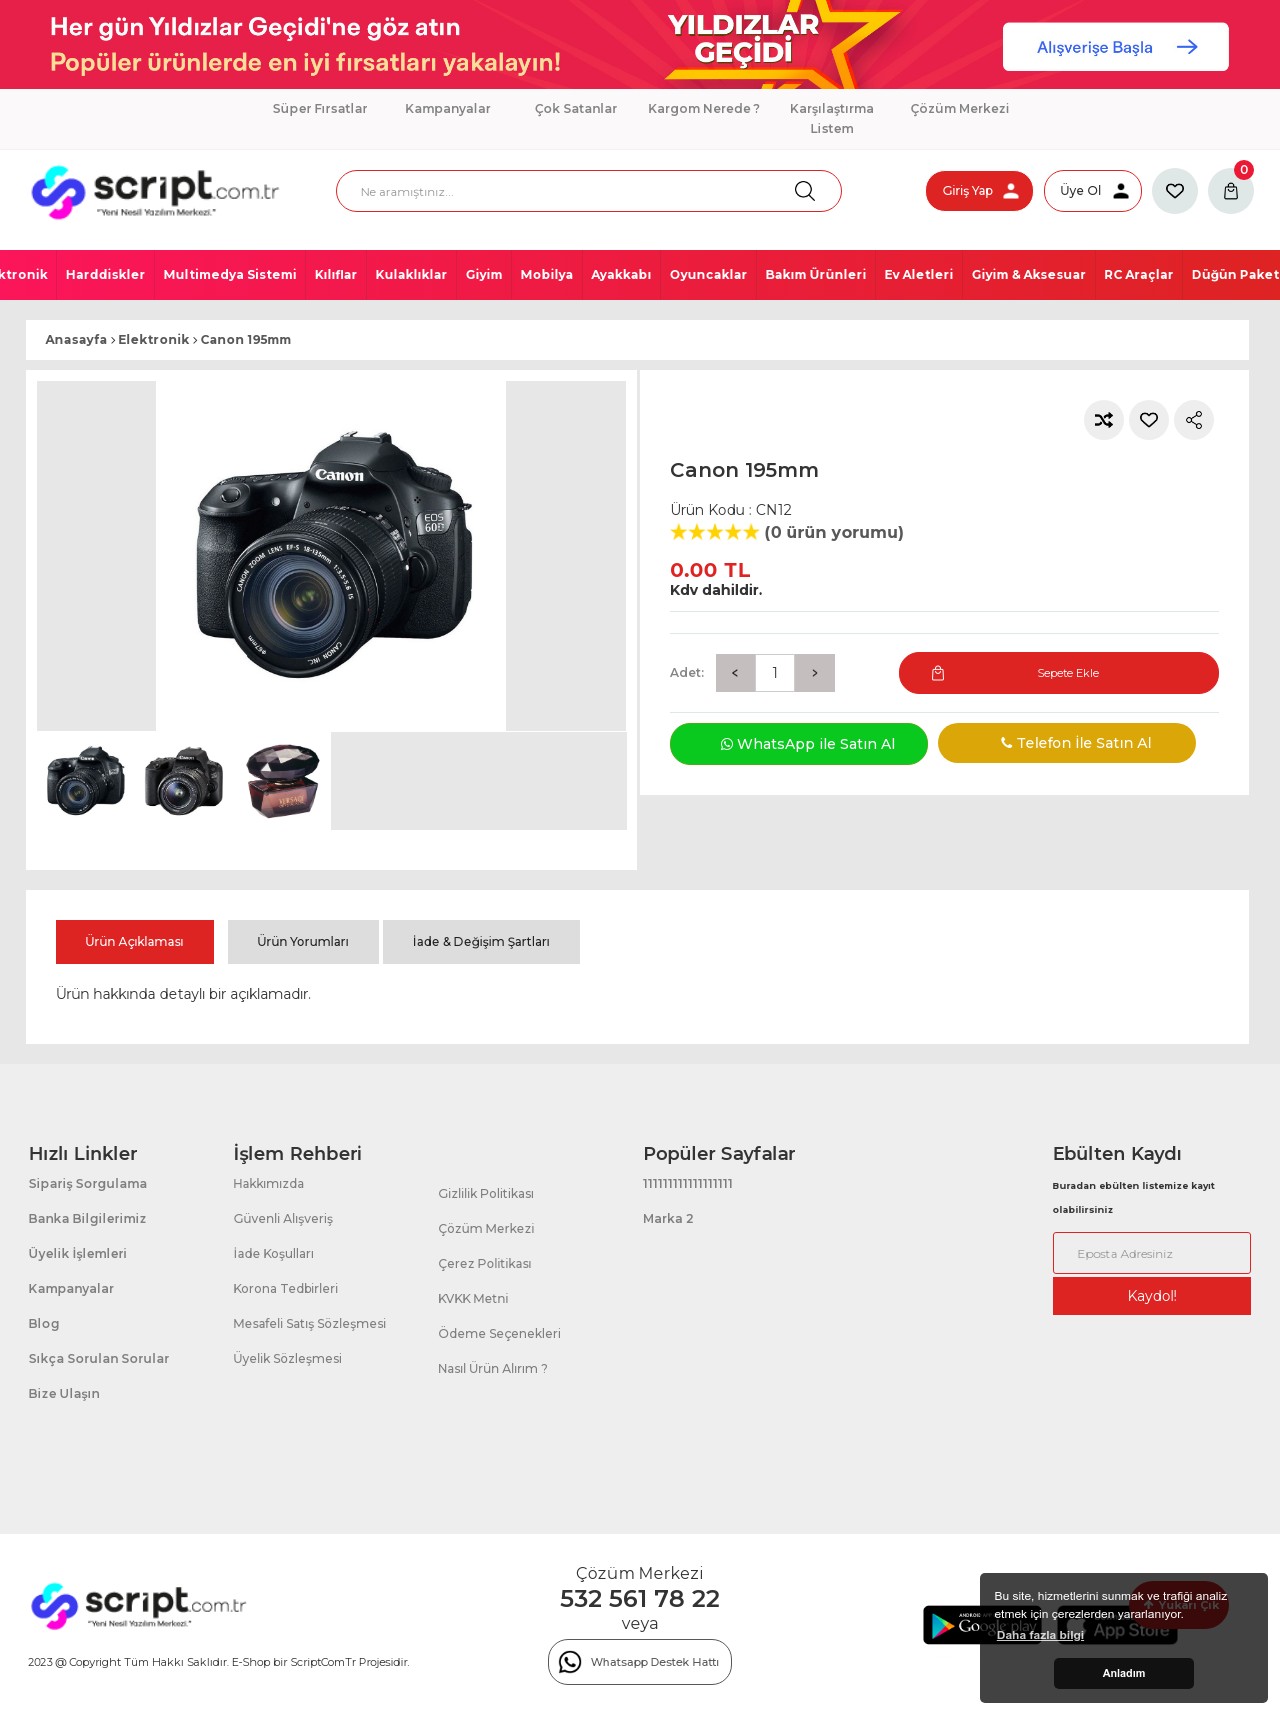The width and height of the screenshot is (1280, 1715).
Task: Click Güvenli Alışveriş footer link
Action: coord(283,1219)
